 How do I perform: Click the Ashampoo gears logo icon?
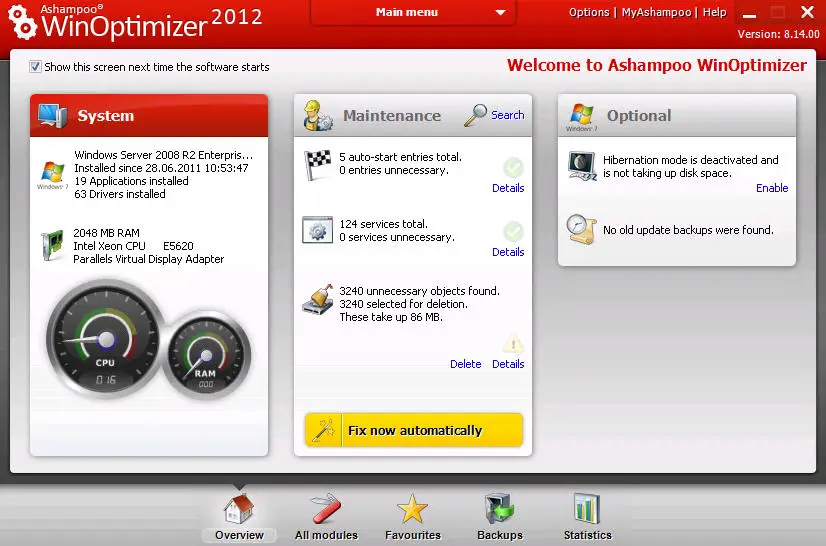pyautogui.click(x=22, y=22)
